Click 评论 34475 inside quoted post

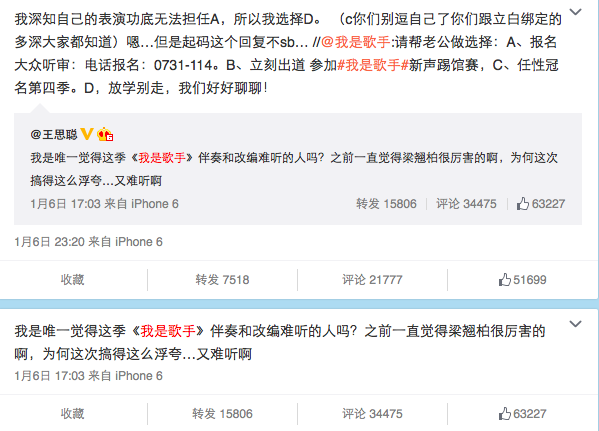point(466,204)
